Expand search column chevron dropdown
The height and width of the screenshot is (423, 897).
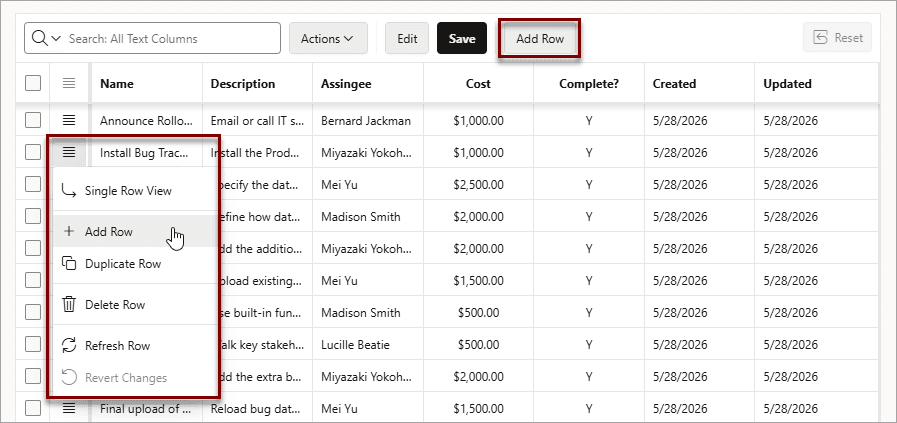tap(55, 38)
